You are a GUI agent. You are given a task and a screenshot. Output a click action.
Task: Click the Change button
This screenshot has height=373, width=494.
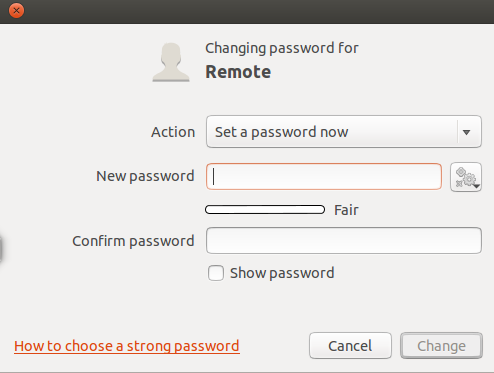click(441, 346)
